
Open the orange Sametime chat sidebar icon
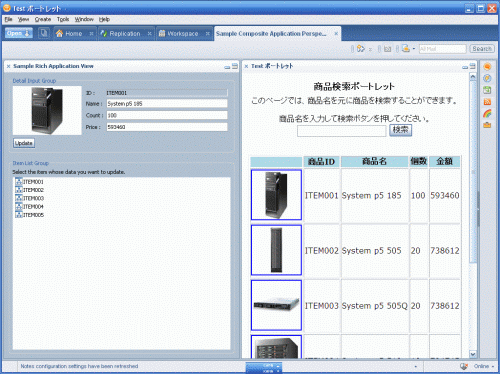click(x=487, y=67)
